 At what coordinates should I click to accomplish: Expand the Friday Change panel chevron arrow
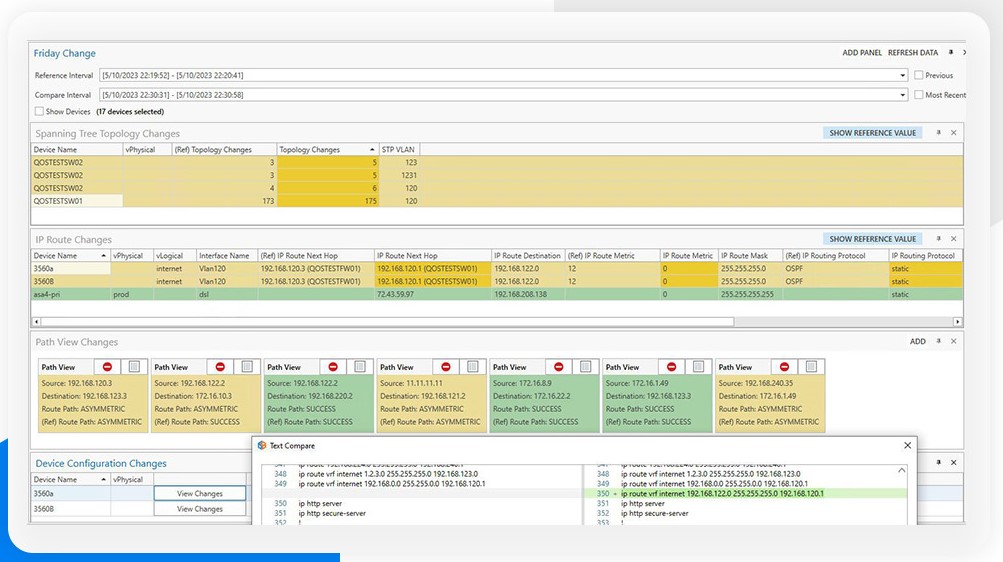coord(964,52)
